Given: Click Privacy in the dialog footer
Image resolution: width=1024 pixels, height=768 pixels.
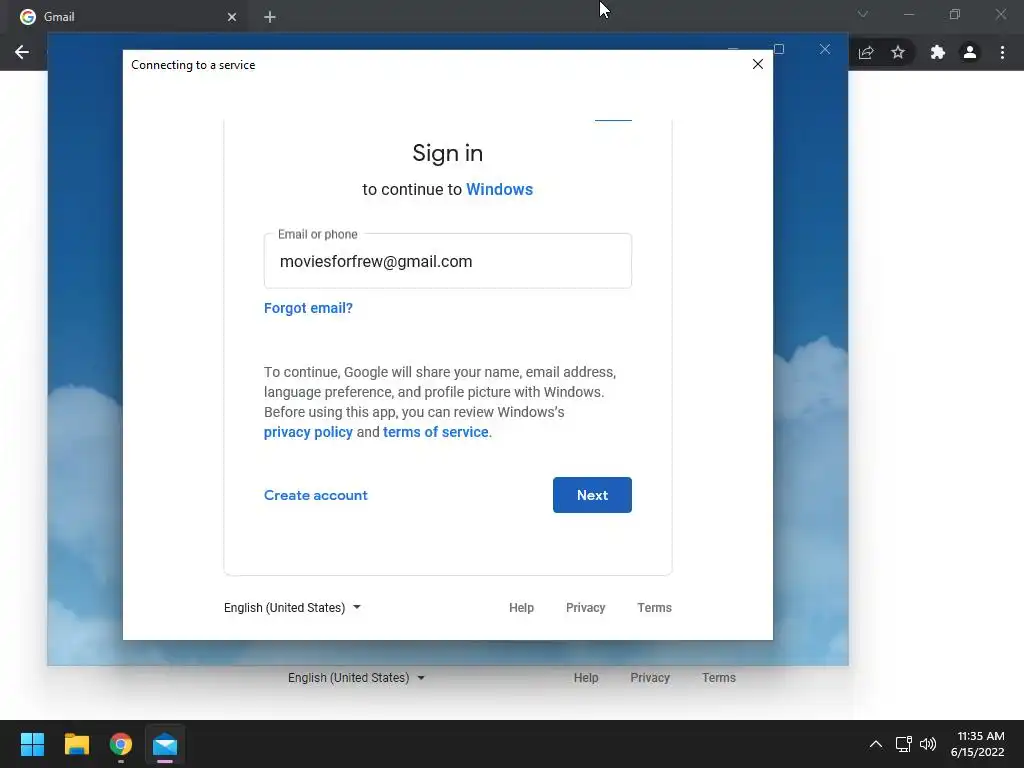Looking at the screenshot, I should pyautogui.click(x=585, y=607).
